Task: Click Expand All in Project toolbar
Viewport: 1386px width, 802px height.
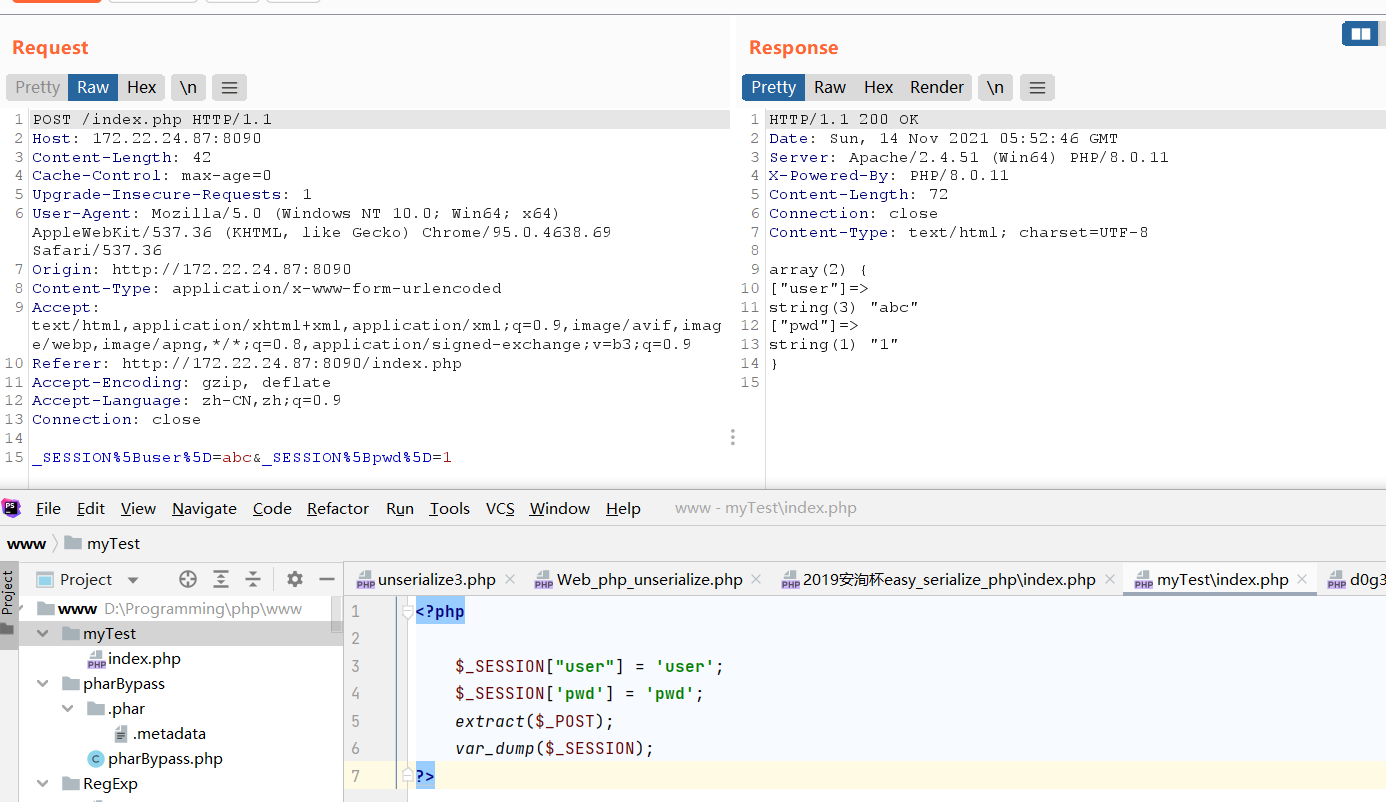Action: coord(221,579)
